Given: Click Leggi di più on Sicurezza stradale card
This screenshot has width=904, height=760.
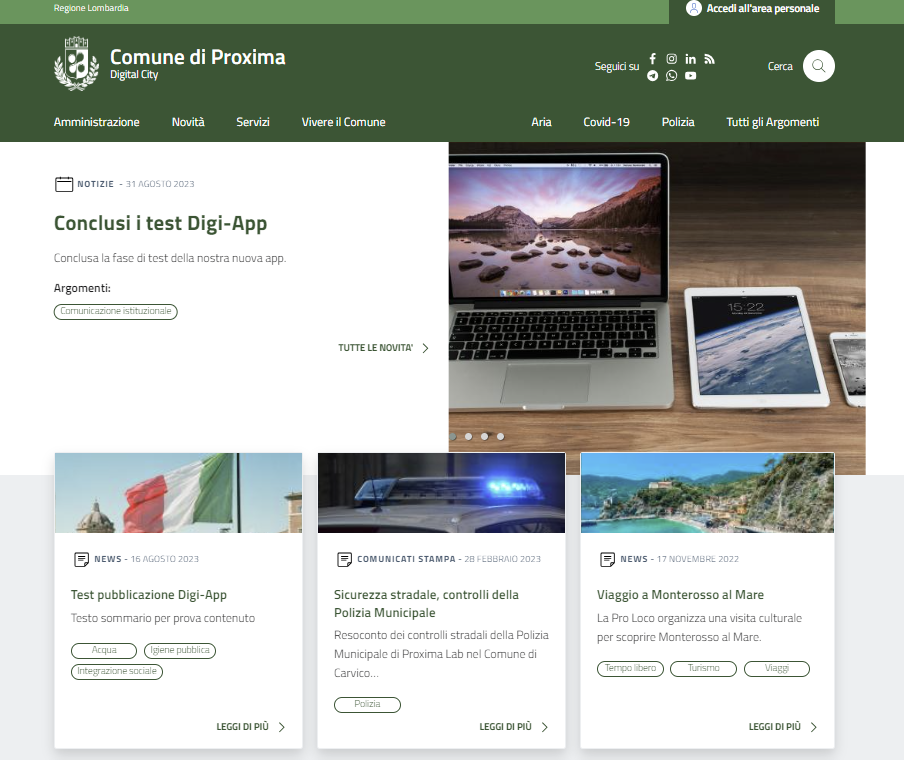Looking at the screenshot, I should 514,727.
